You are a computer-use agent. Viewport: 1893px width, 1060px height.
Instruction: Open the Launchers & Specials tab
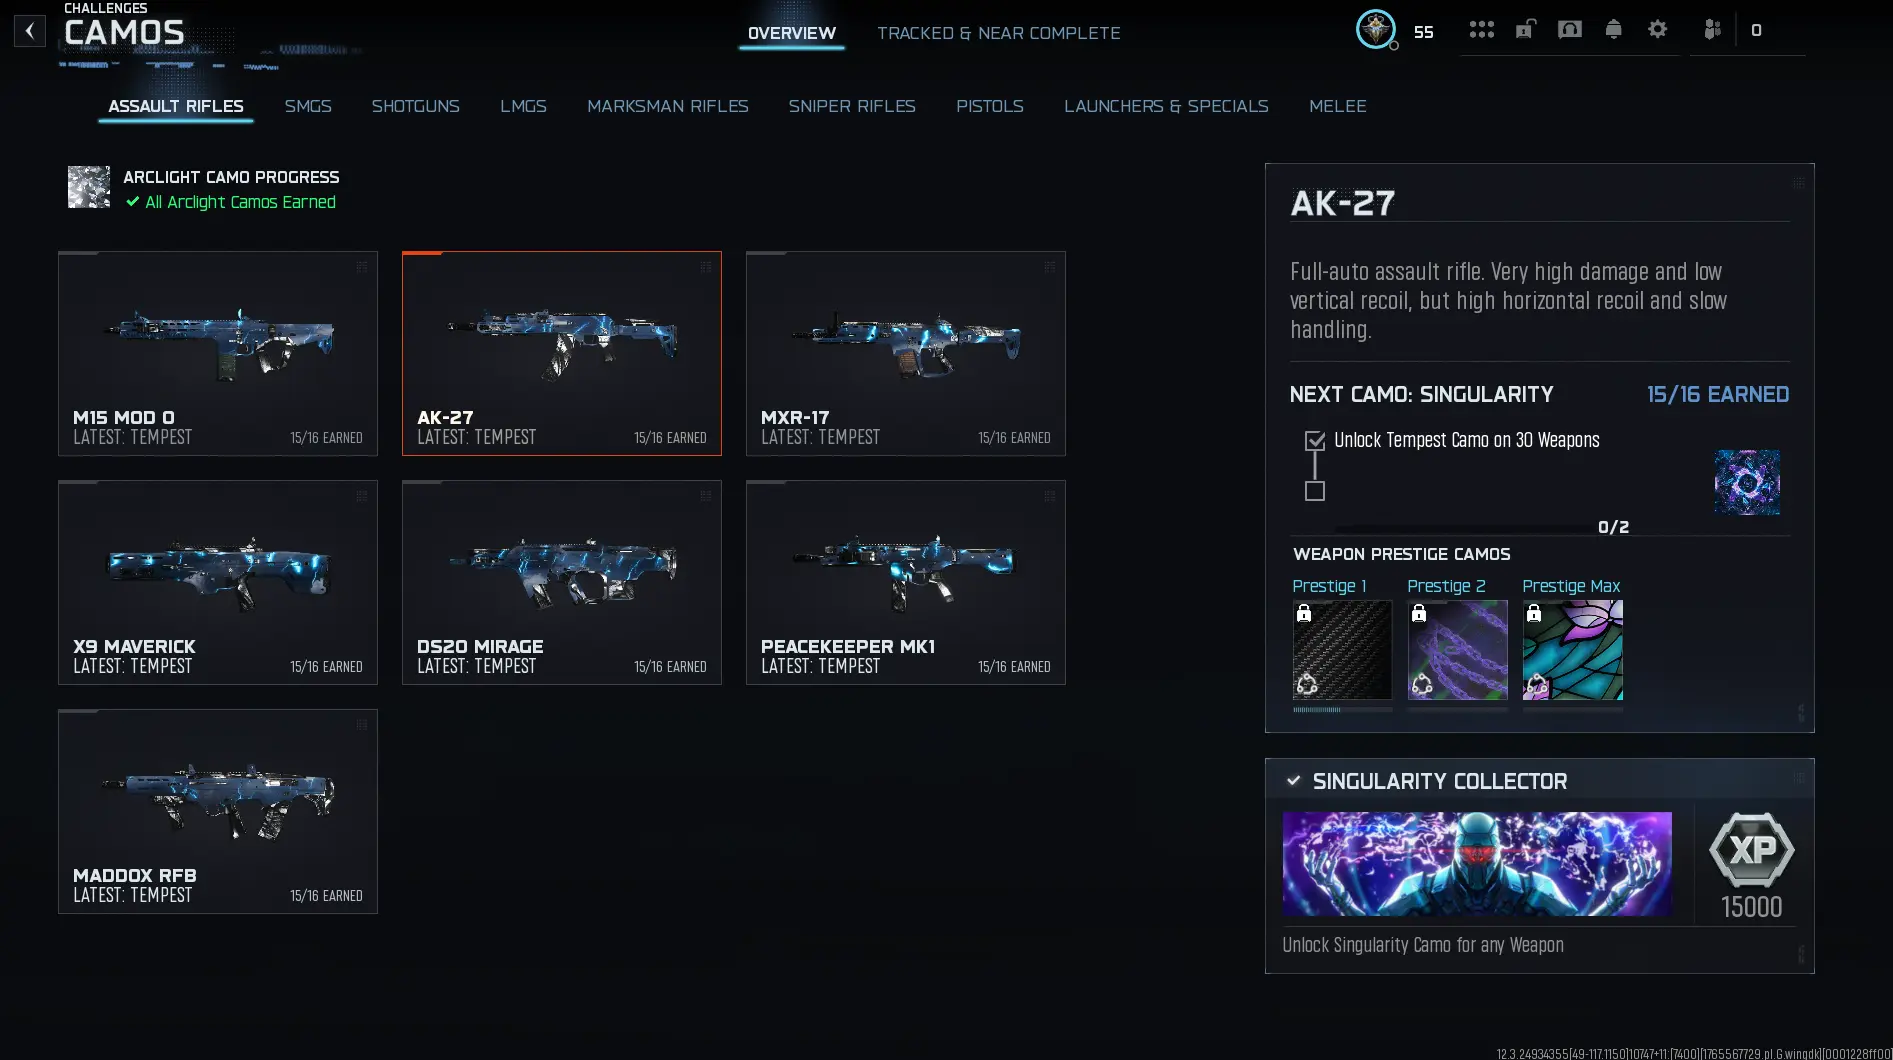pos(1166,106)
